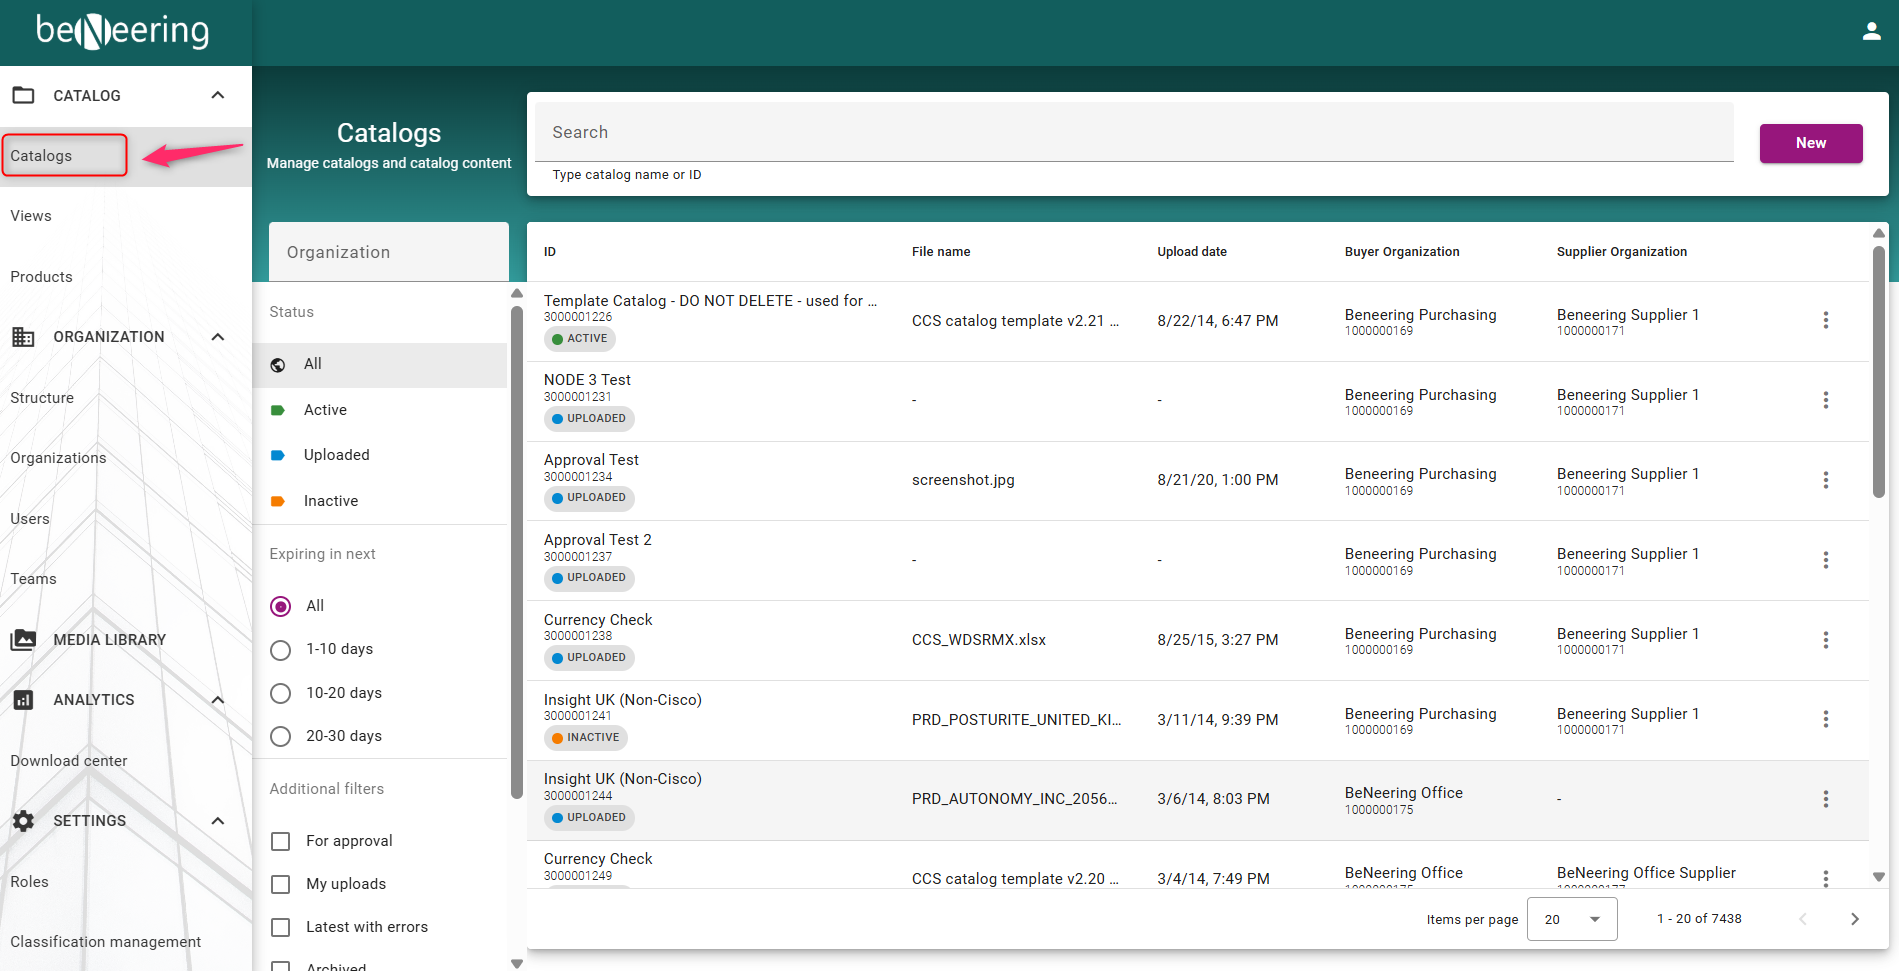Select the 1-10 days expiry radio button
Screen dimensions: 1899x971
pyautogui.click(x=281, y=650)
